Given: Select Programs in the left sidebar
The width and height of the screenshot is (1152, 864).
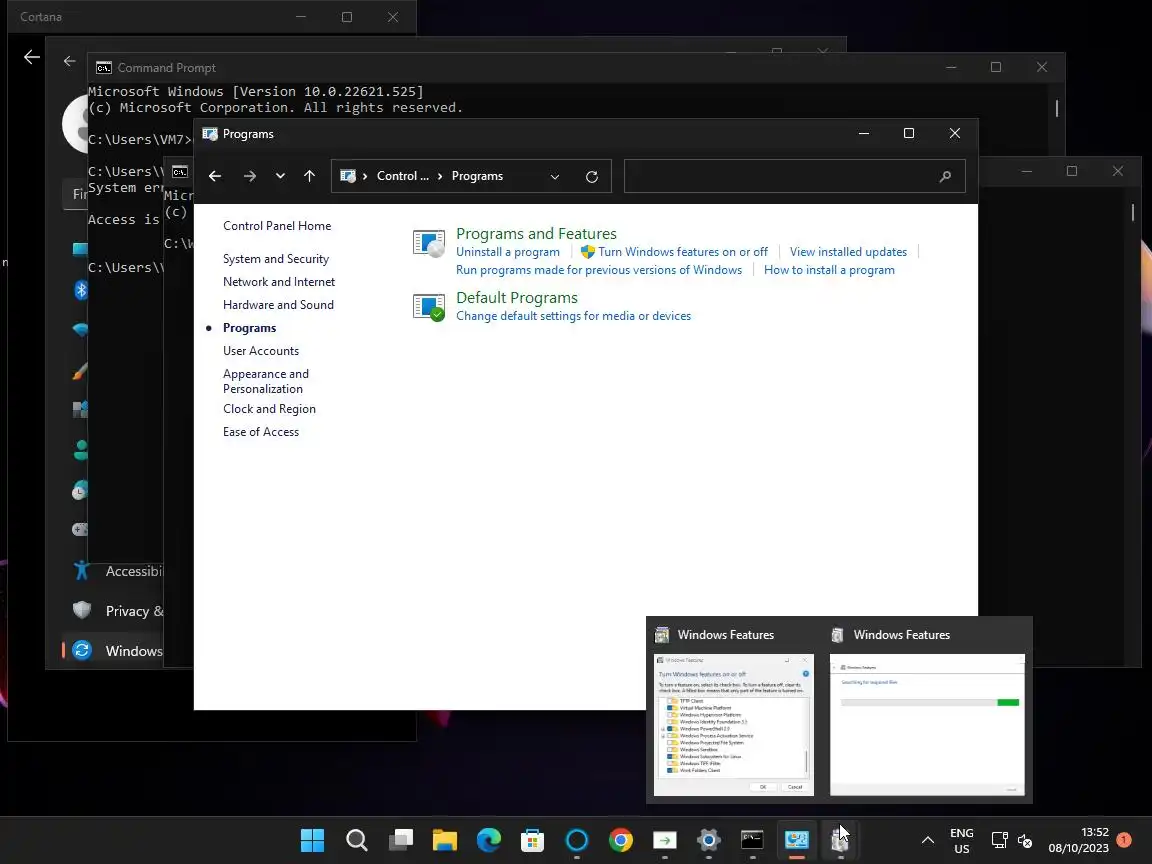Looking at the screenshot, I should [250, 328].
